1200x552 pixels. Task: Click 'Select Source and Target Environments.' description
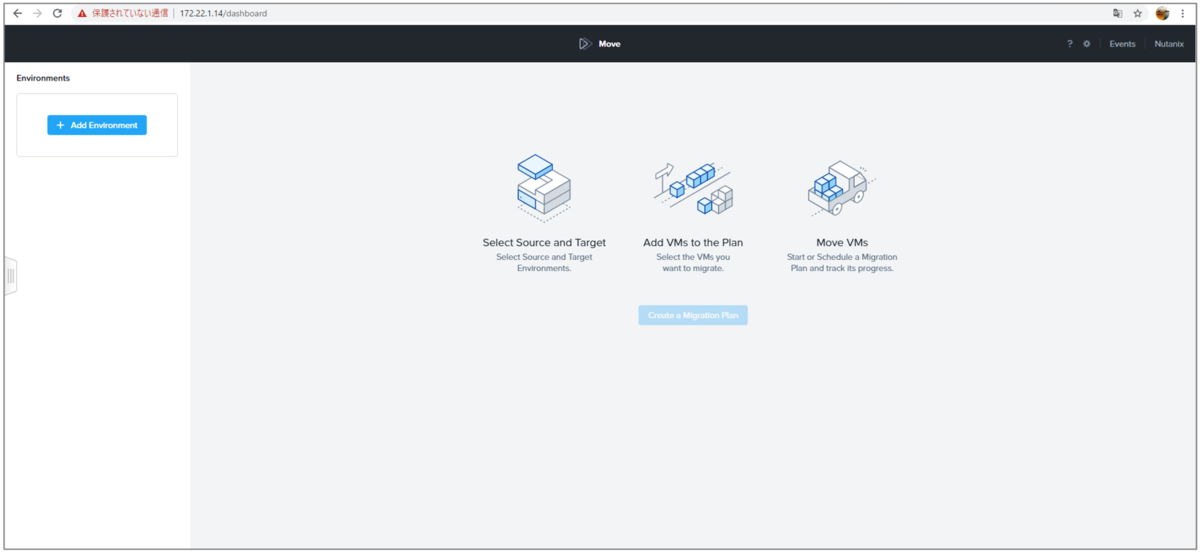pos(544,263)
